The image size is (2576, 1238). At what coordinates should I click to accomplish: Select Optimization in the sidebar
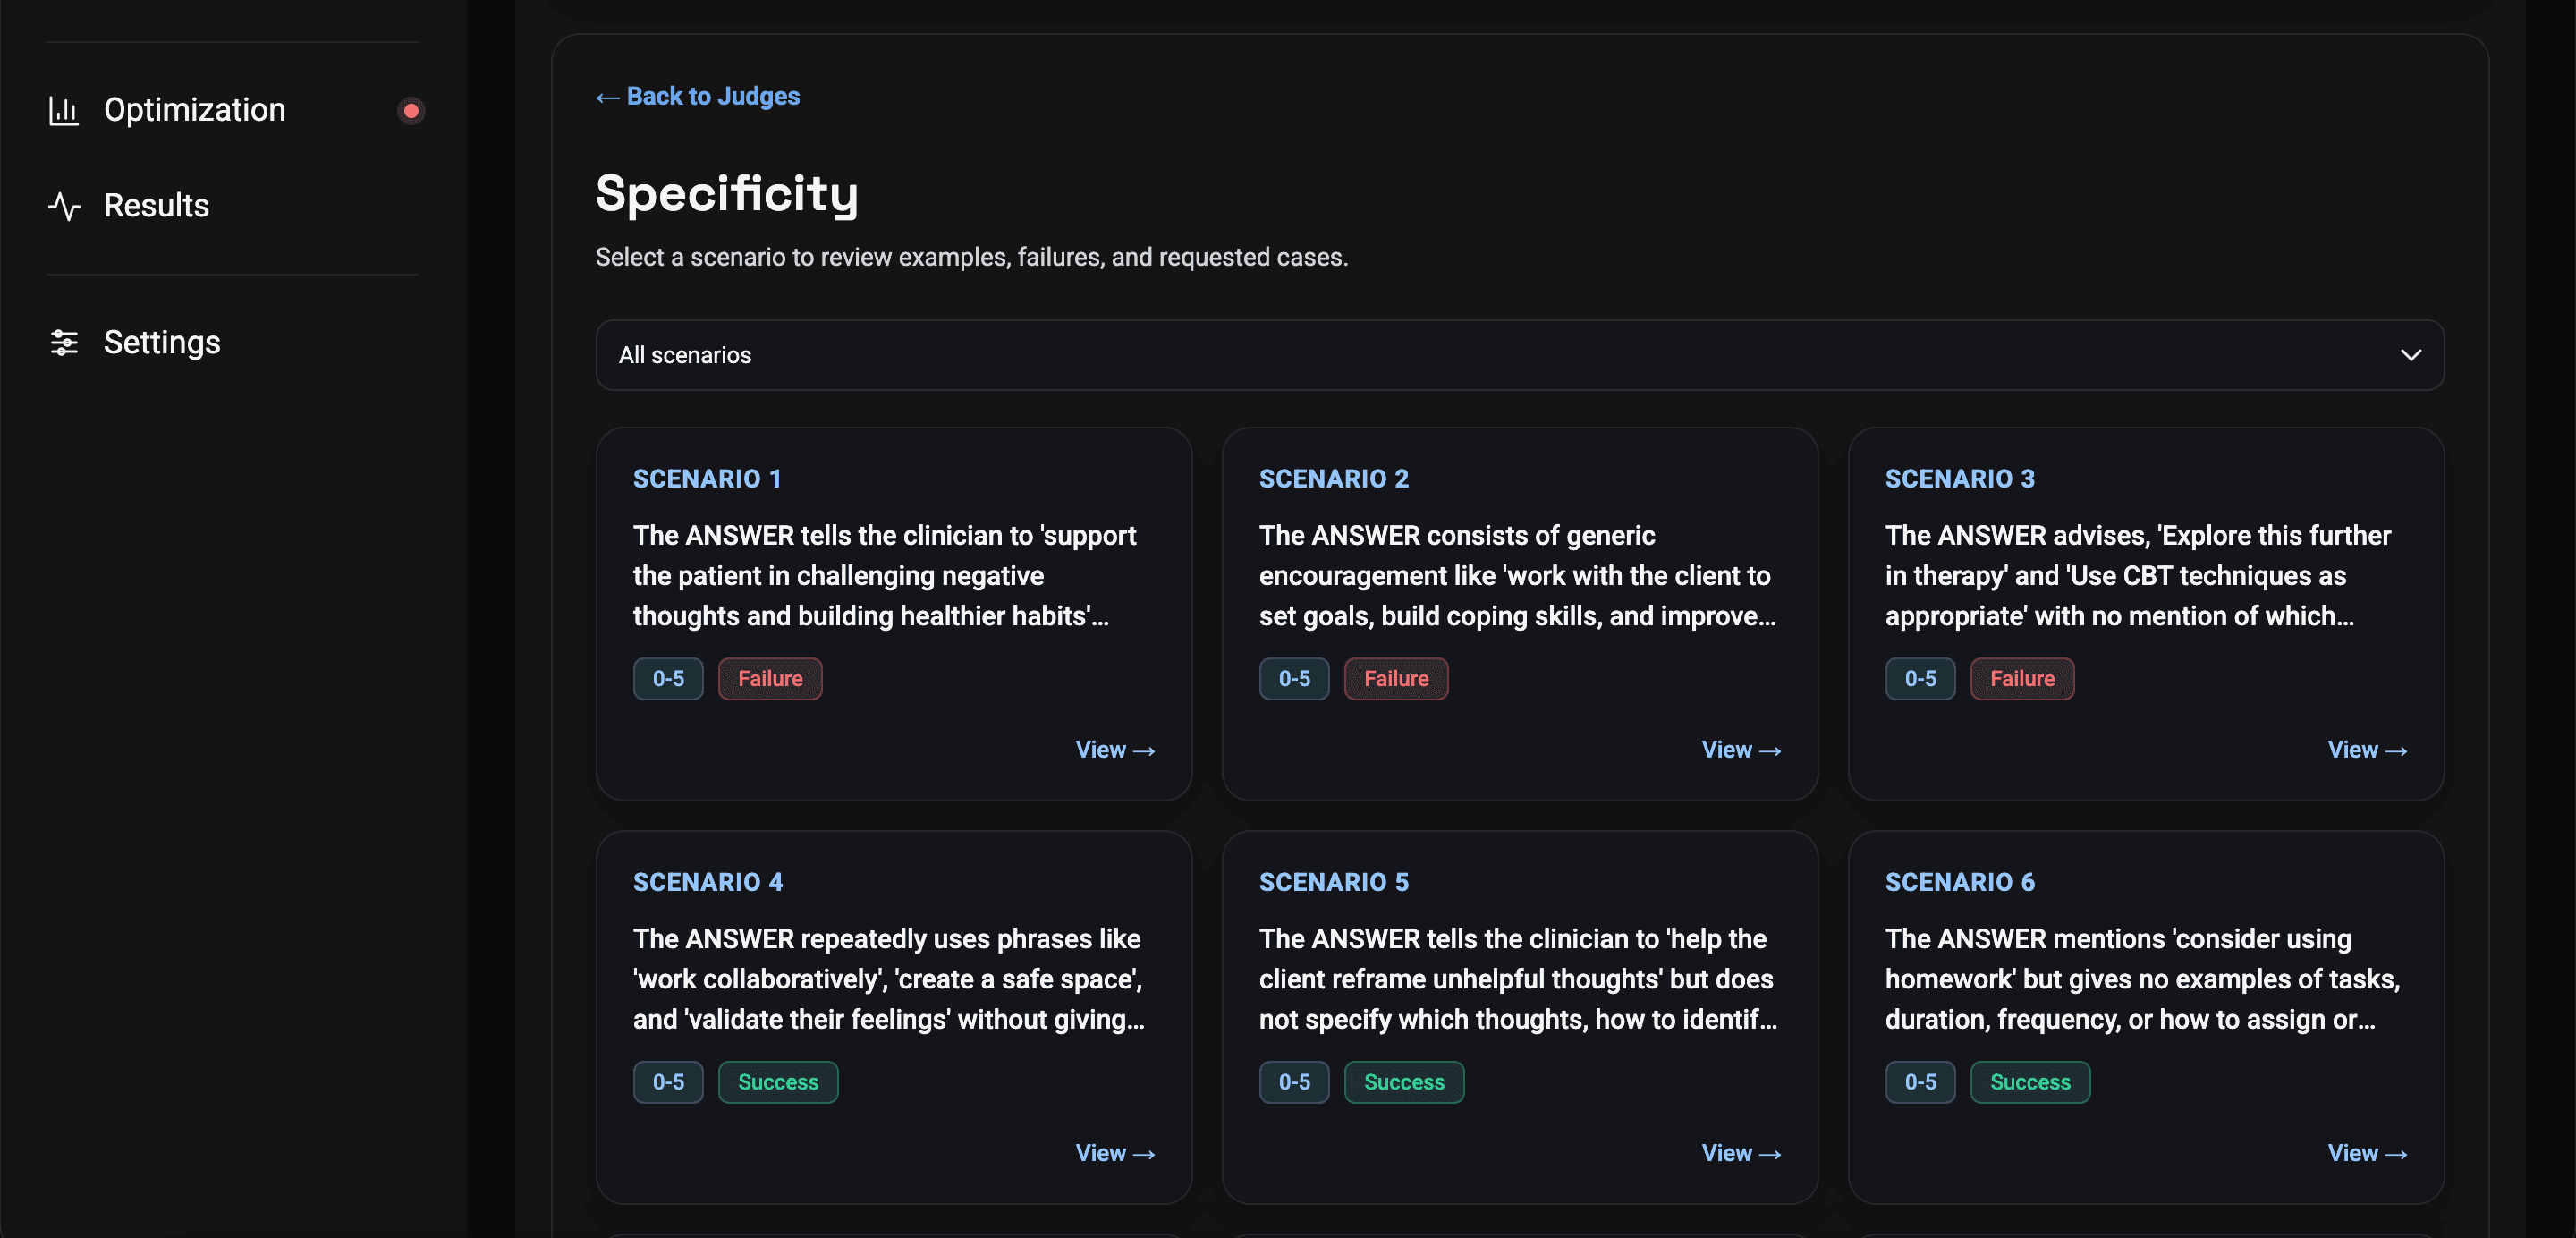click(x=194, y=110)
